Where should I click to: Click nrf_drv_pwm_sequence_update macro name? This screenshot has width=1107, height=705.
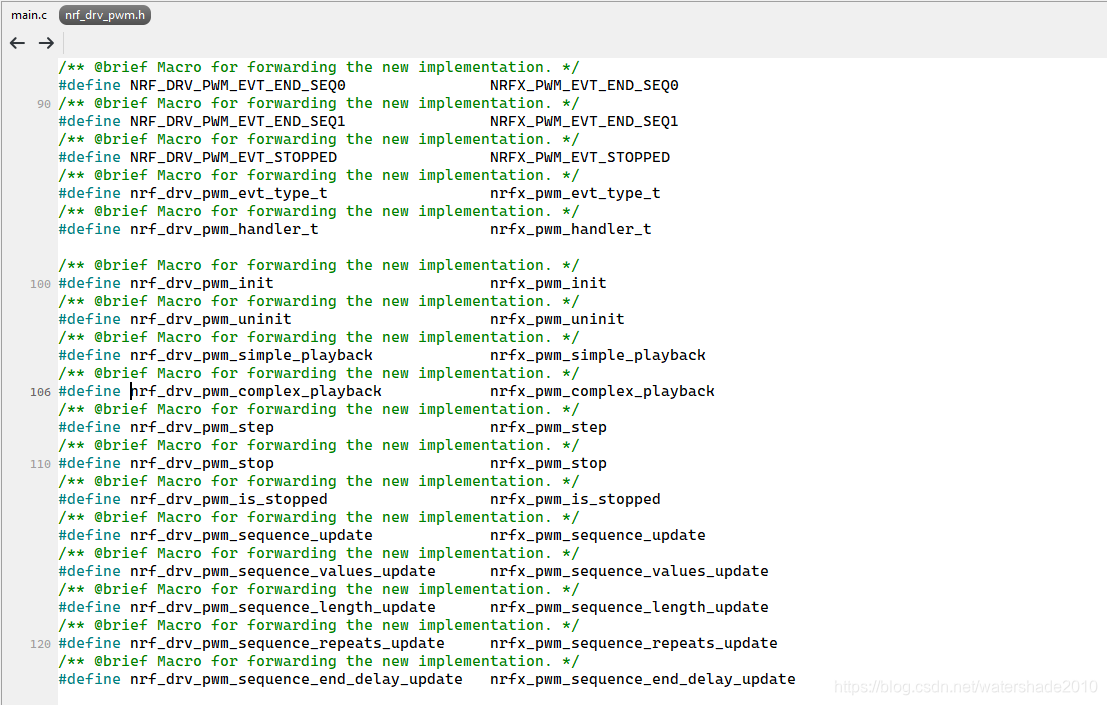point(251,535)
